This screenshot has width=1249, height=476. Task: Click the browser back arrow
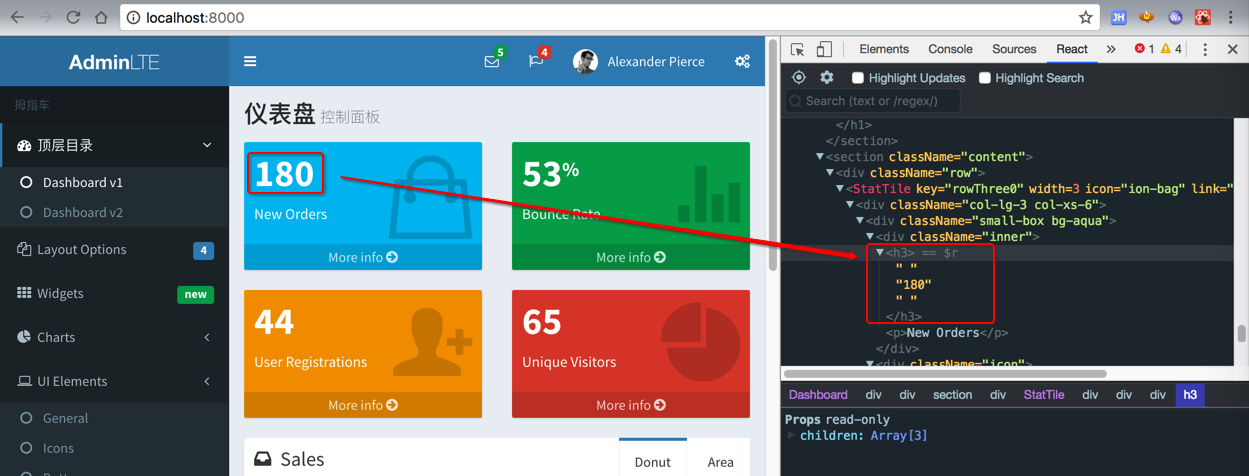(x=18, y=17)
